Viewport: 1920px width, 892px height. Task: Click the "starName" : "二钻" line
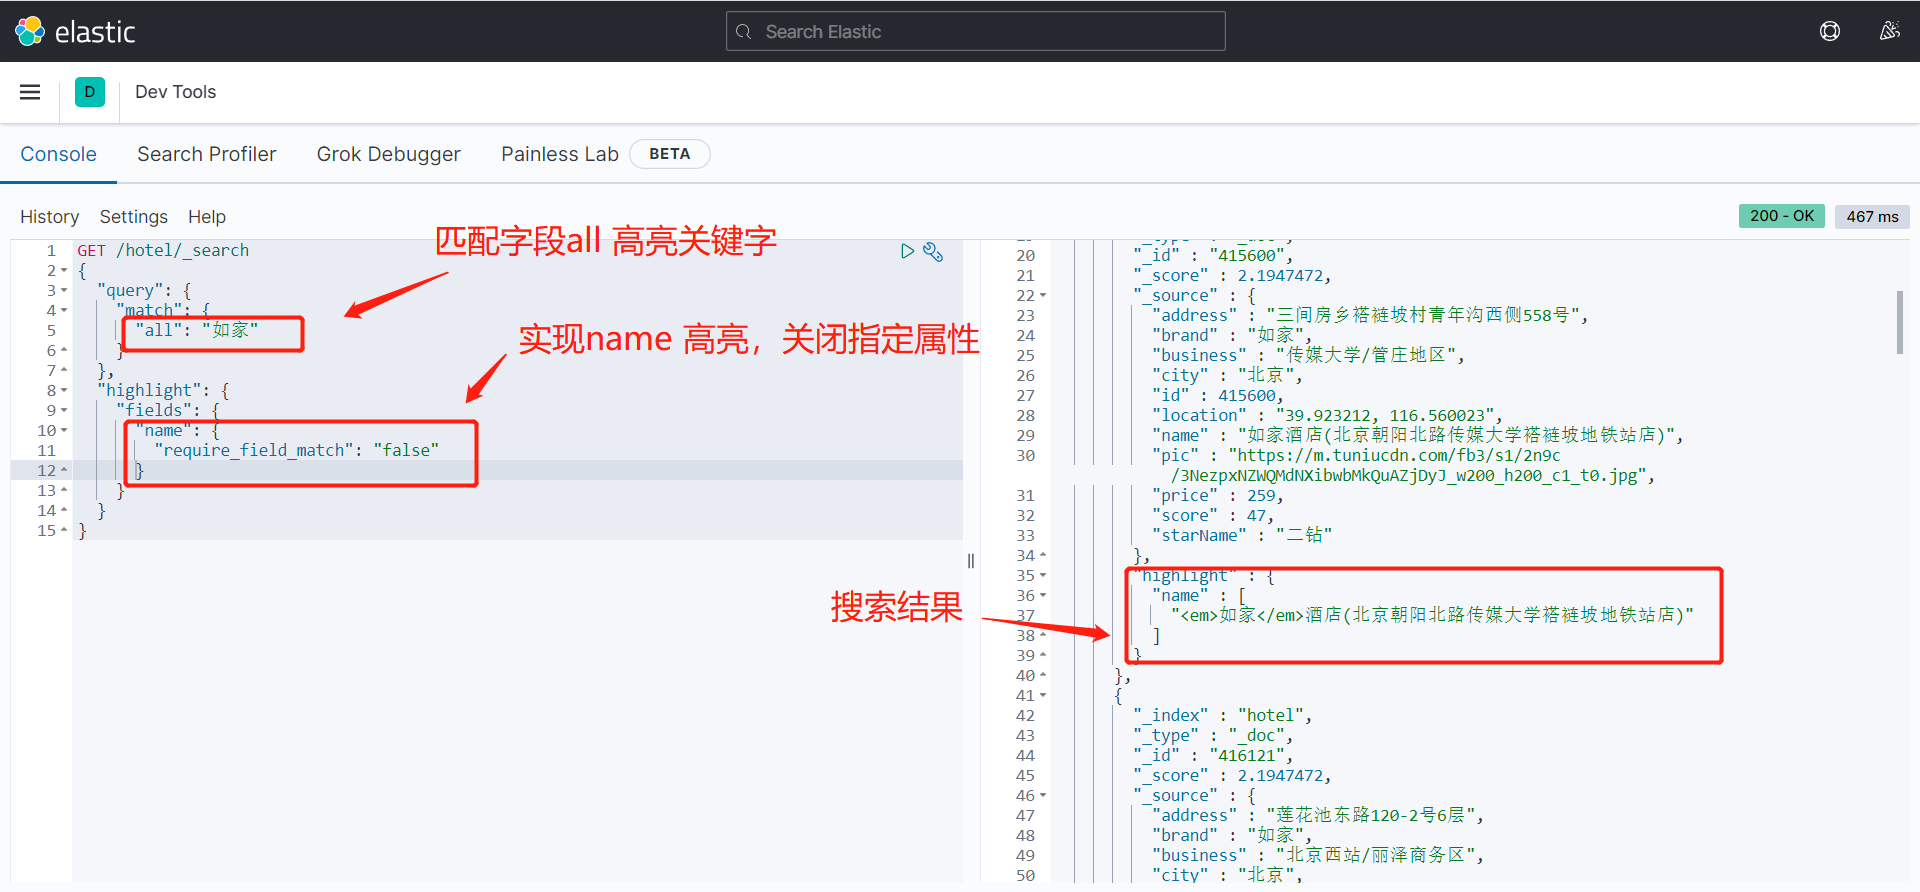point(1242,536)
